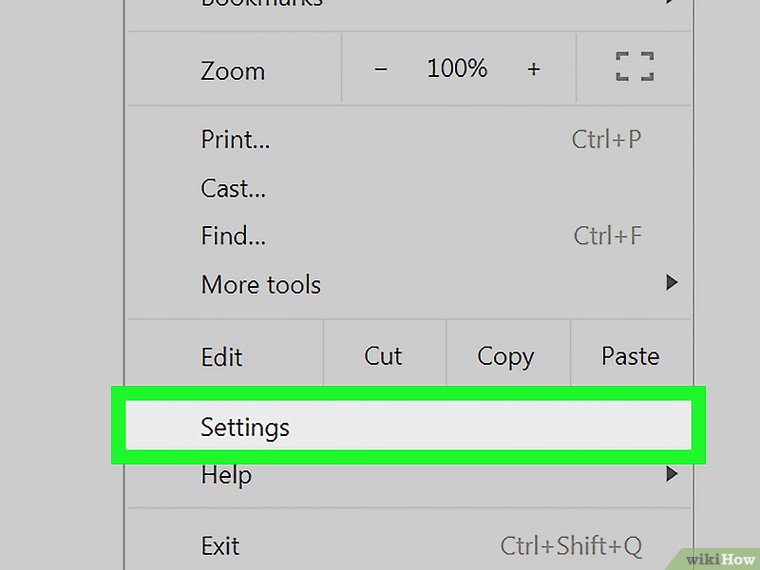760x570 pixels.
Task: Click the Zoom row label
Action: coord(233,71)
